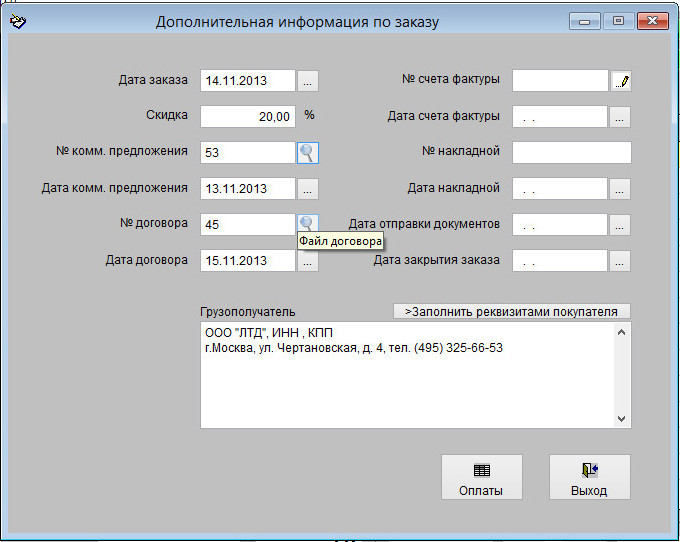Click the Дата накладной input field
This screenshot has height=542, width=680.
[560, 189]
